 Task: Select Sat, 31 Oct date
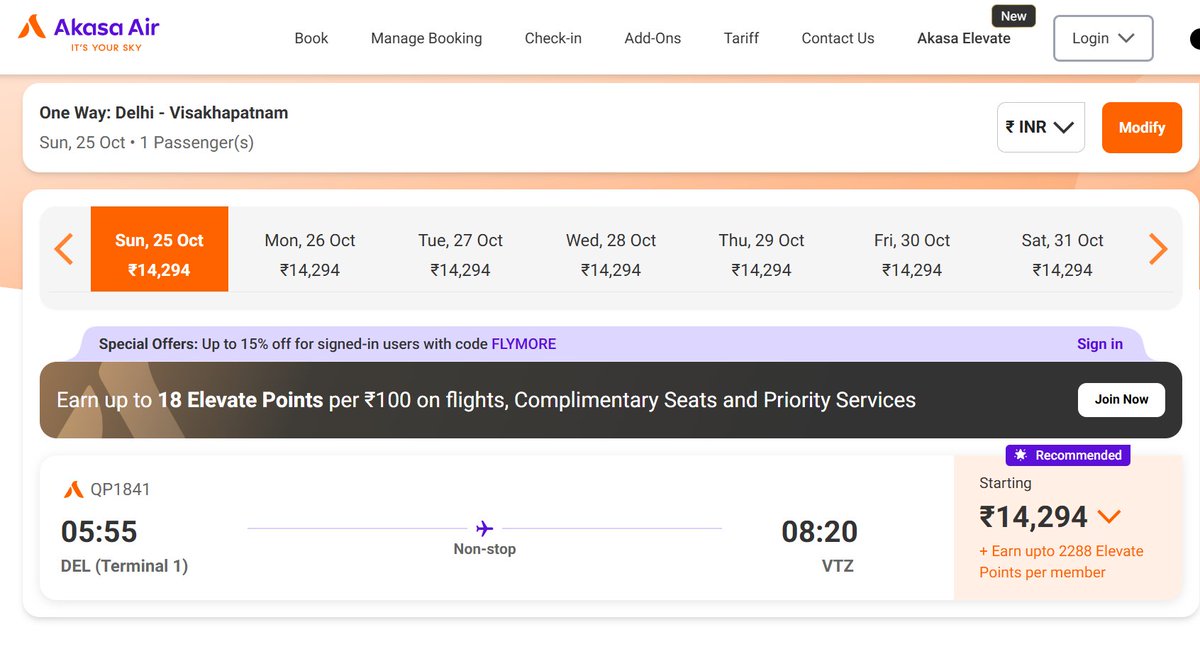tap(1062, 254)
